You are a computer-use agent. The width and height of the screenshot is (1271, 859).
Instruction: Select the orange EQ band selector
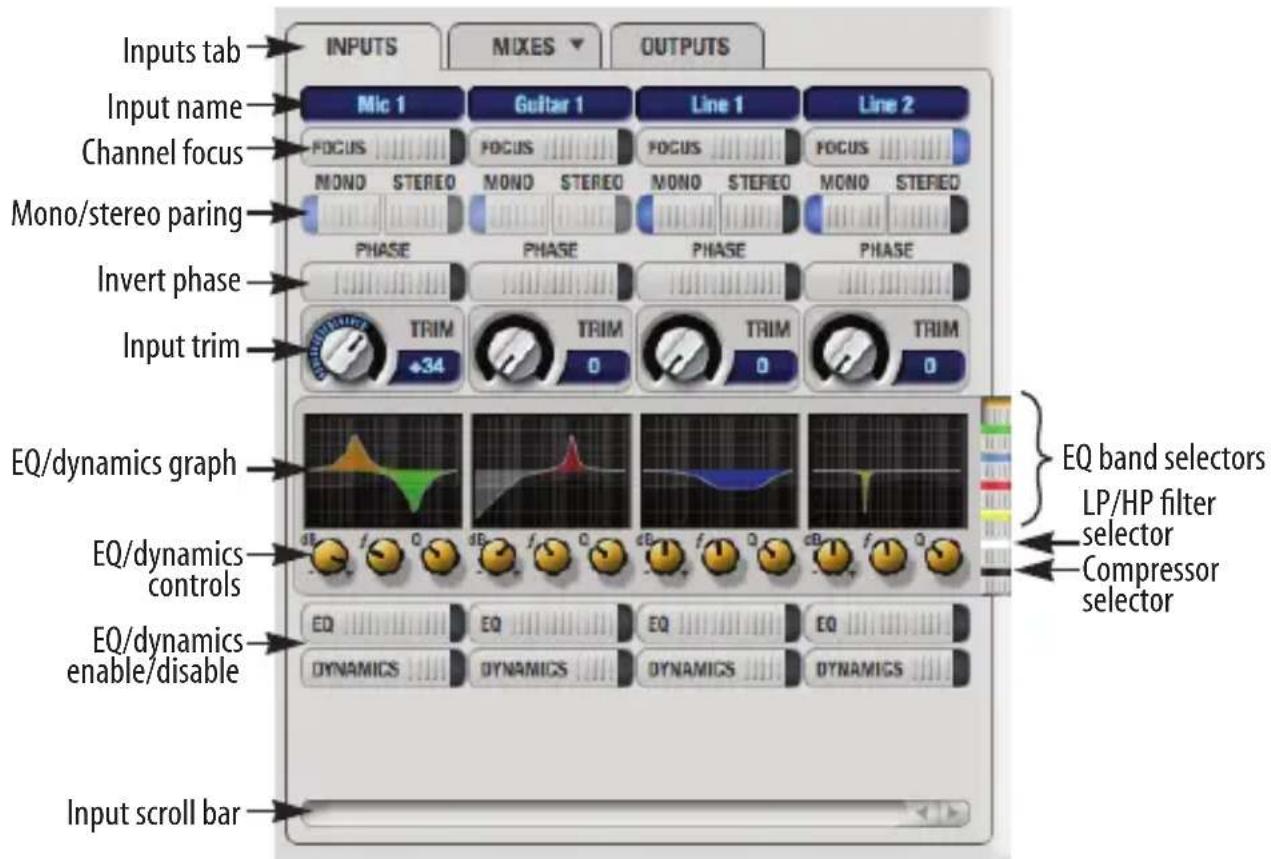coord(996,402)
